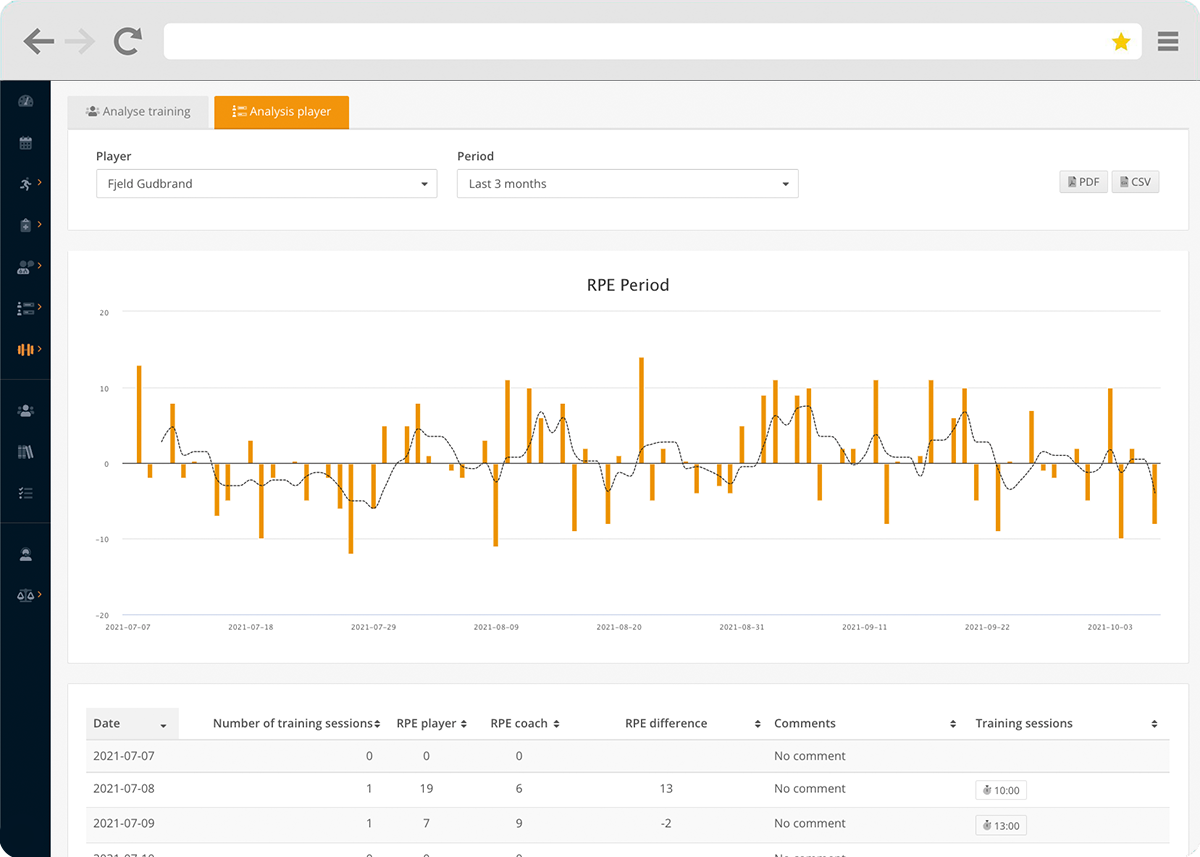Image resolution: width=1200 pixels, height=857 pixels.
Task: Click the RPE Period chart title
Action: point(628,285)
